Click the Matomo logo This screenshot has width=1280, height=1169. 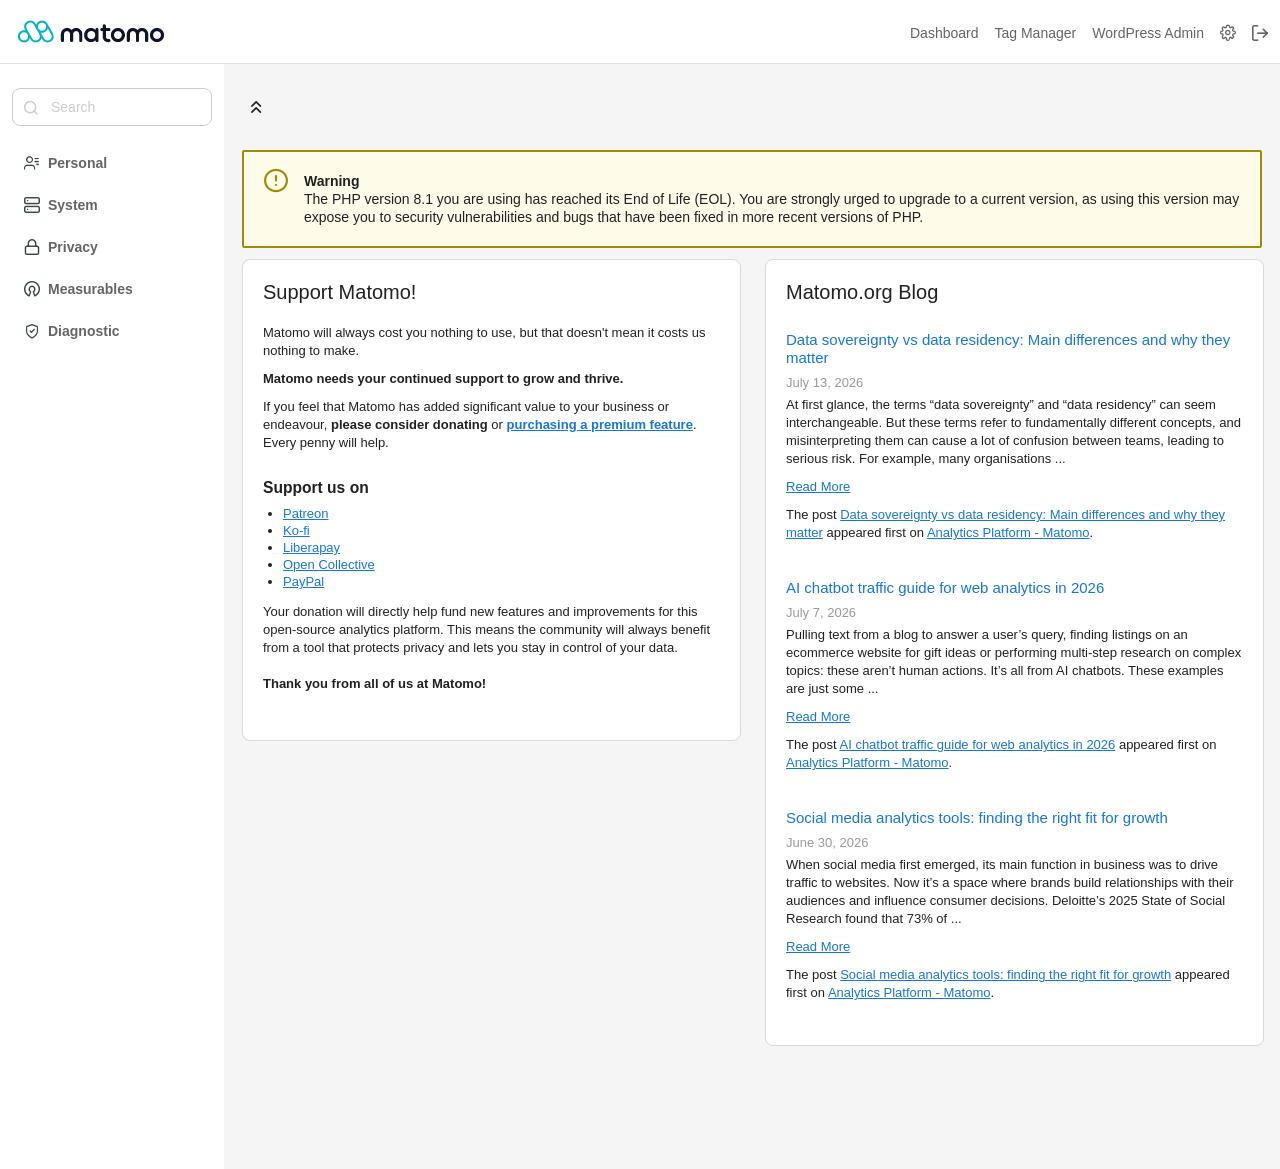[91, 32]
